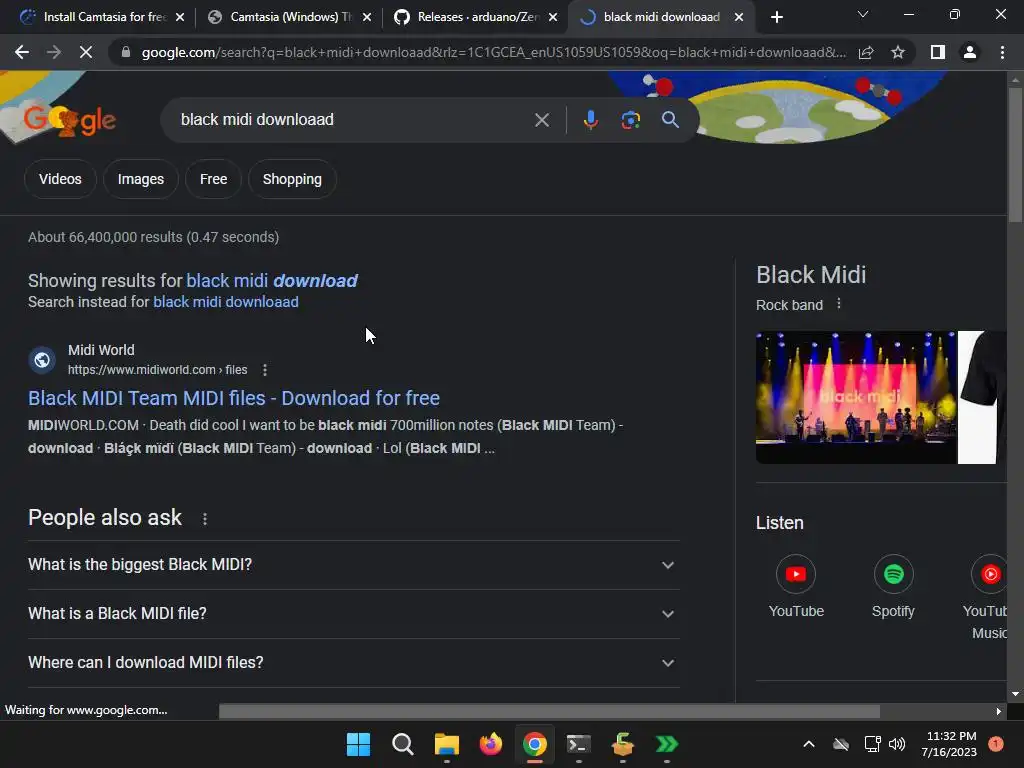Open the Black Midi concert photo
Viewport: 1024px width, 768px height.
pos(856,397)
